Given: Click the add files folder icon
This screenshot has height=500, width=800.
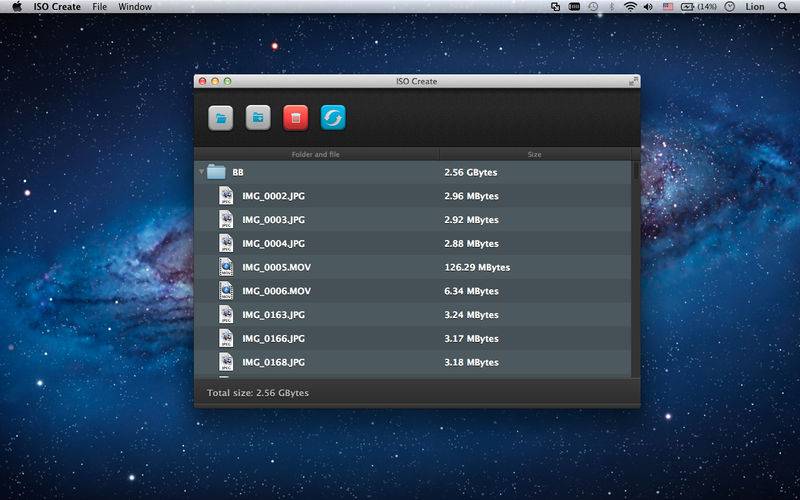Looking at the screenshot, I should click(220, 118).
